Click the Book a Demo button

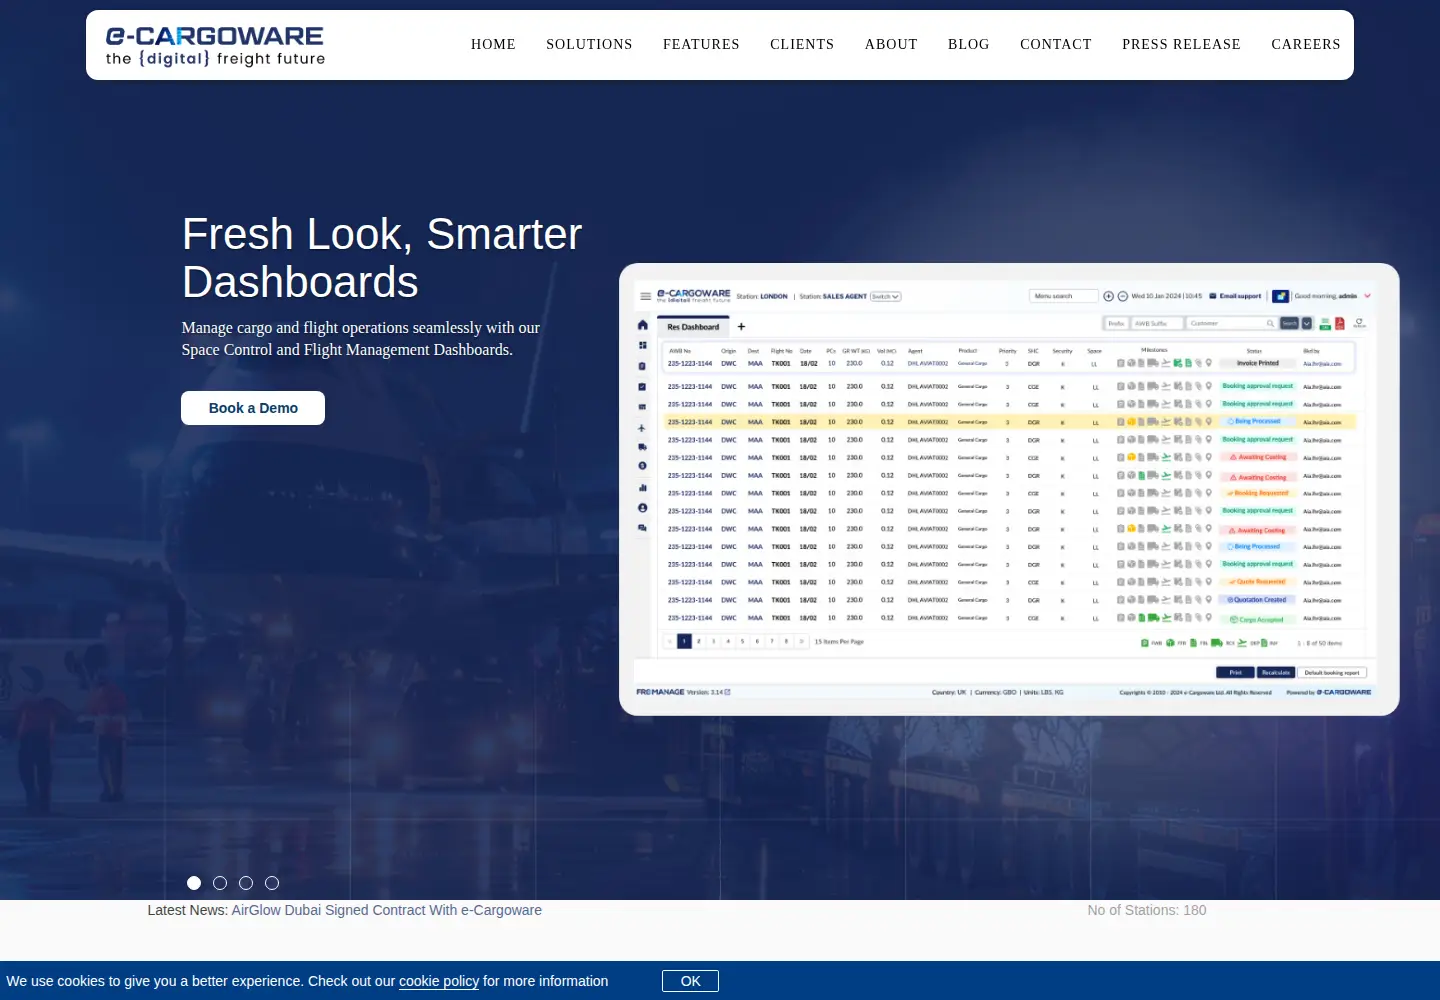pos(253,408)
